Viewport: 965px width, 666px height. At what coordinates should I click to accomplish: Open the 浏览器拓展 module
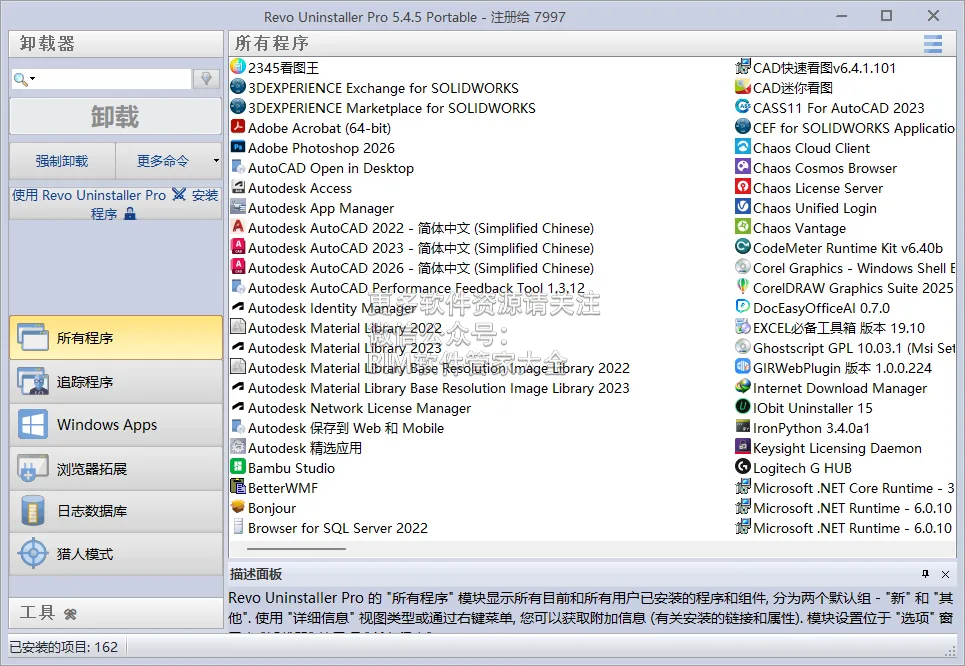coord(116,468)
